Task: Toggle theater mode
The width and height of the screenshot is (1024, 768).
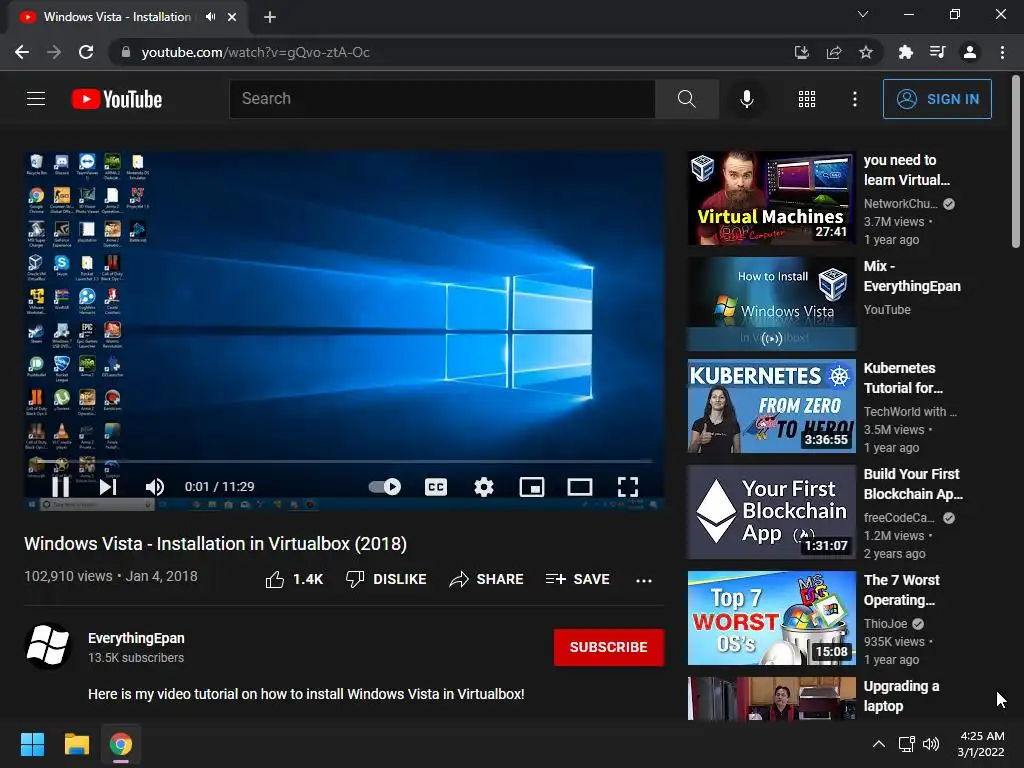Action: click(x=580, y=487)
